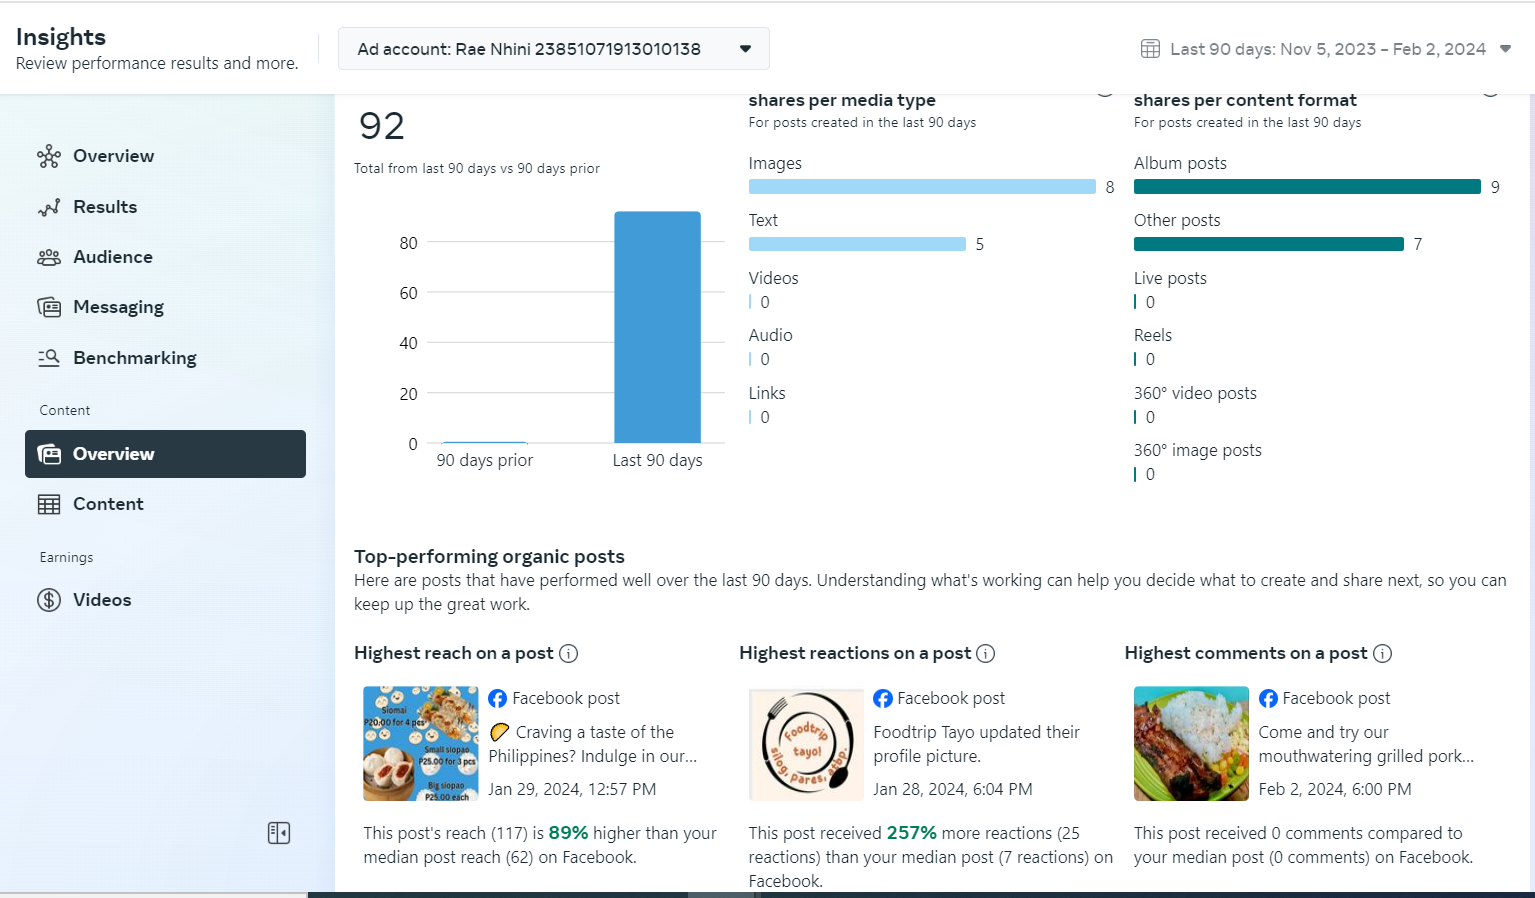Click the Benchmarking magnifier icon
This screenshot has height=898, width=1535.
49,358
